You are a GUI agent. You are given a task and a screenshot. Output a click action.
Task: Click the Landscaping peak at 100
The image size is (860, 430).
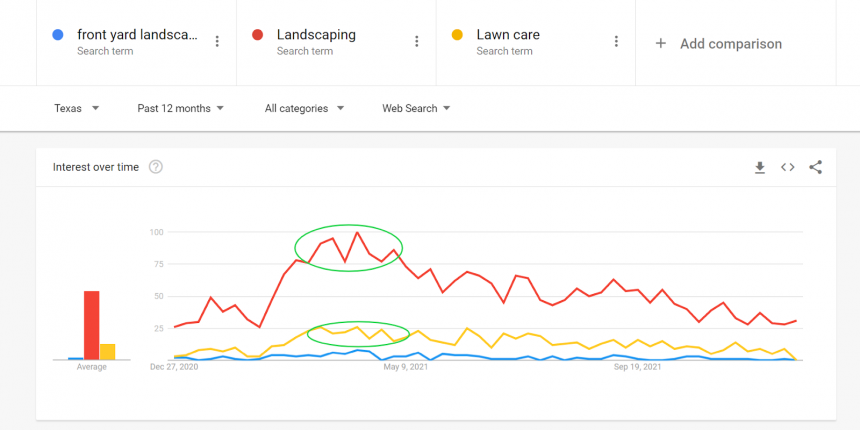357,233
